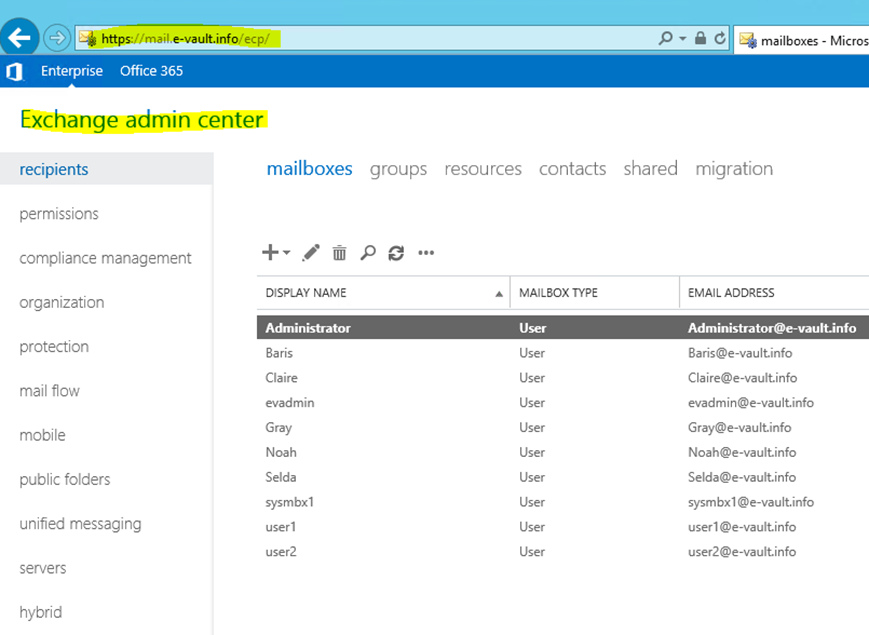Open the address bar dropdown arrow

pyautogui.click(x=683, y=38)
